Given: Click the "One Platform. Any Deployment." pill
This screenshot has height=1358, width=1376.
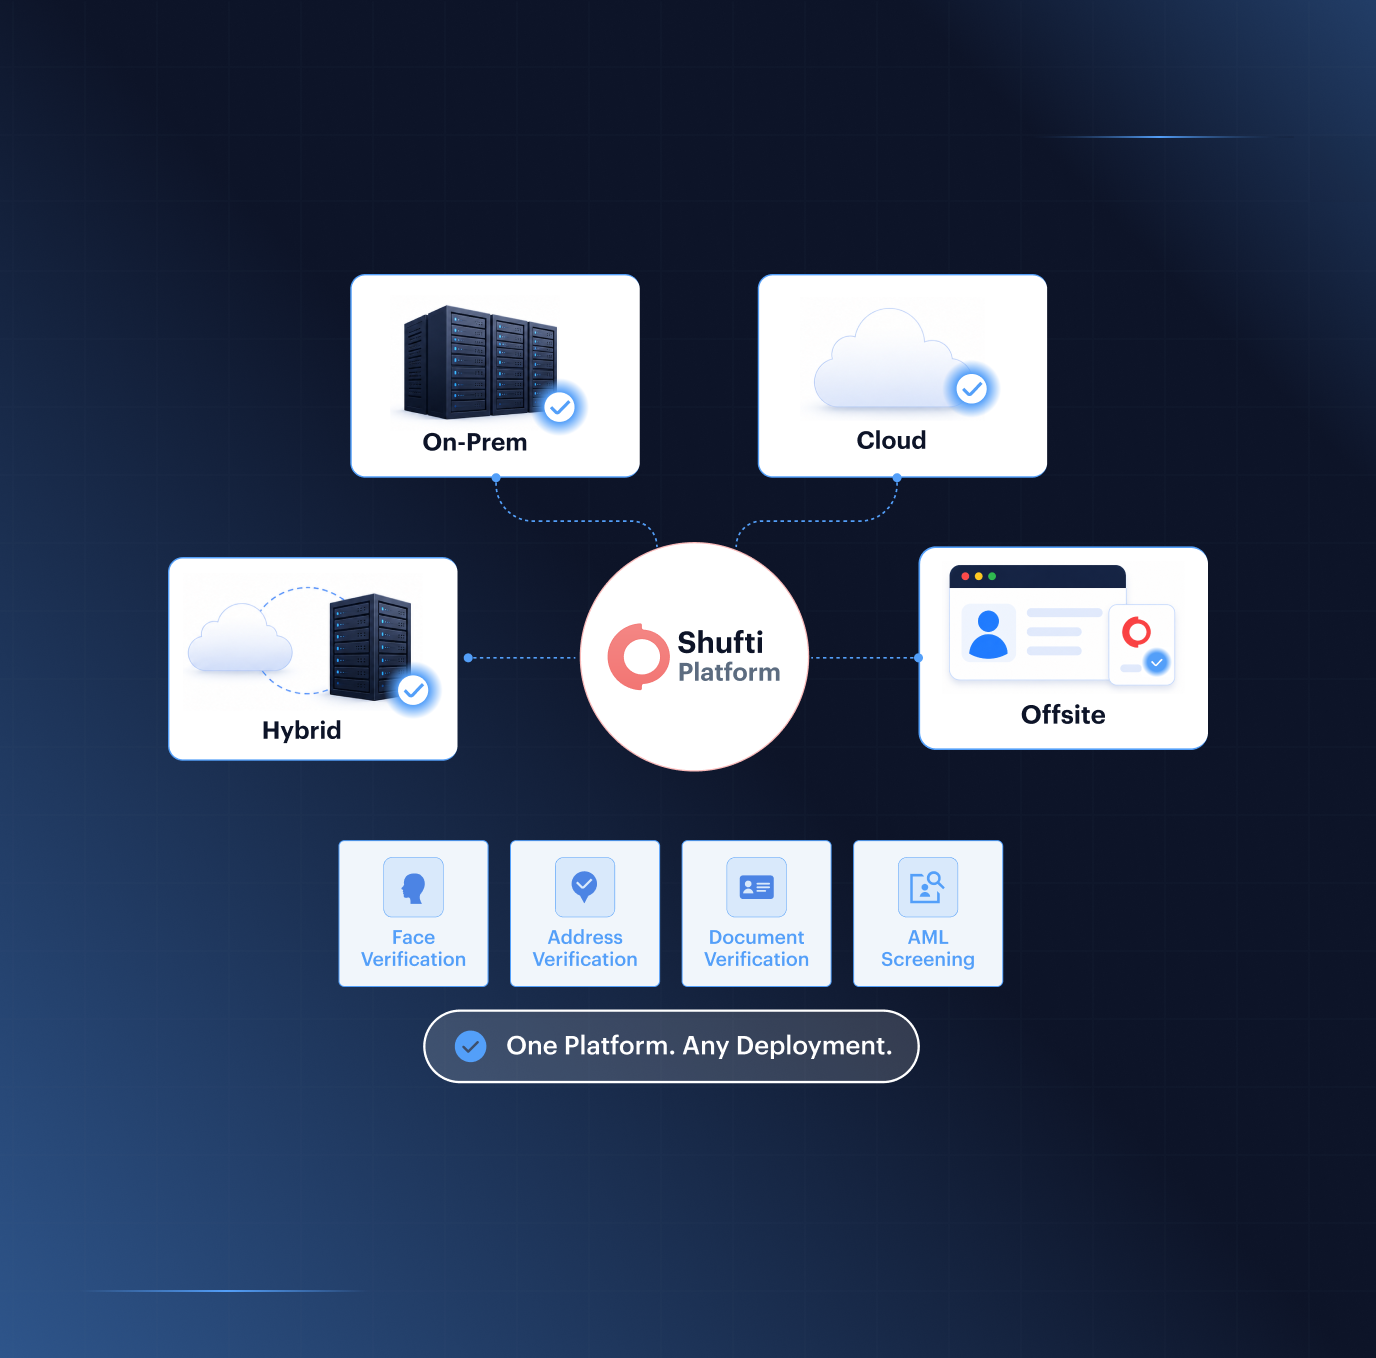Looking at the screenshot, I should pyautogui.click(x=671, y=1046).
